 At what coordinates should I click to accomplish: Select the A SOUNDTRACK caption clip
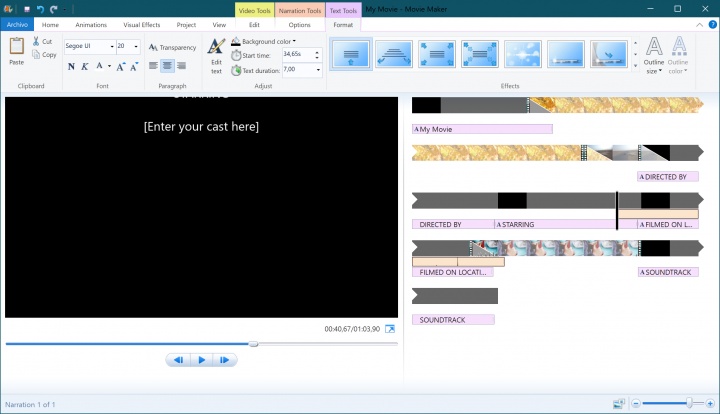(x=668, y=272)
